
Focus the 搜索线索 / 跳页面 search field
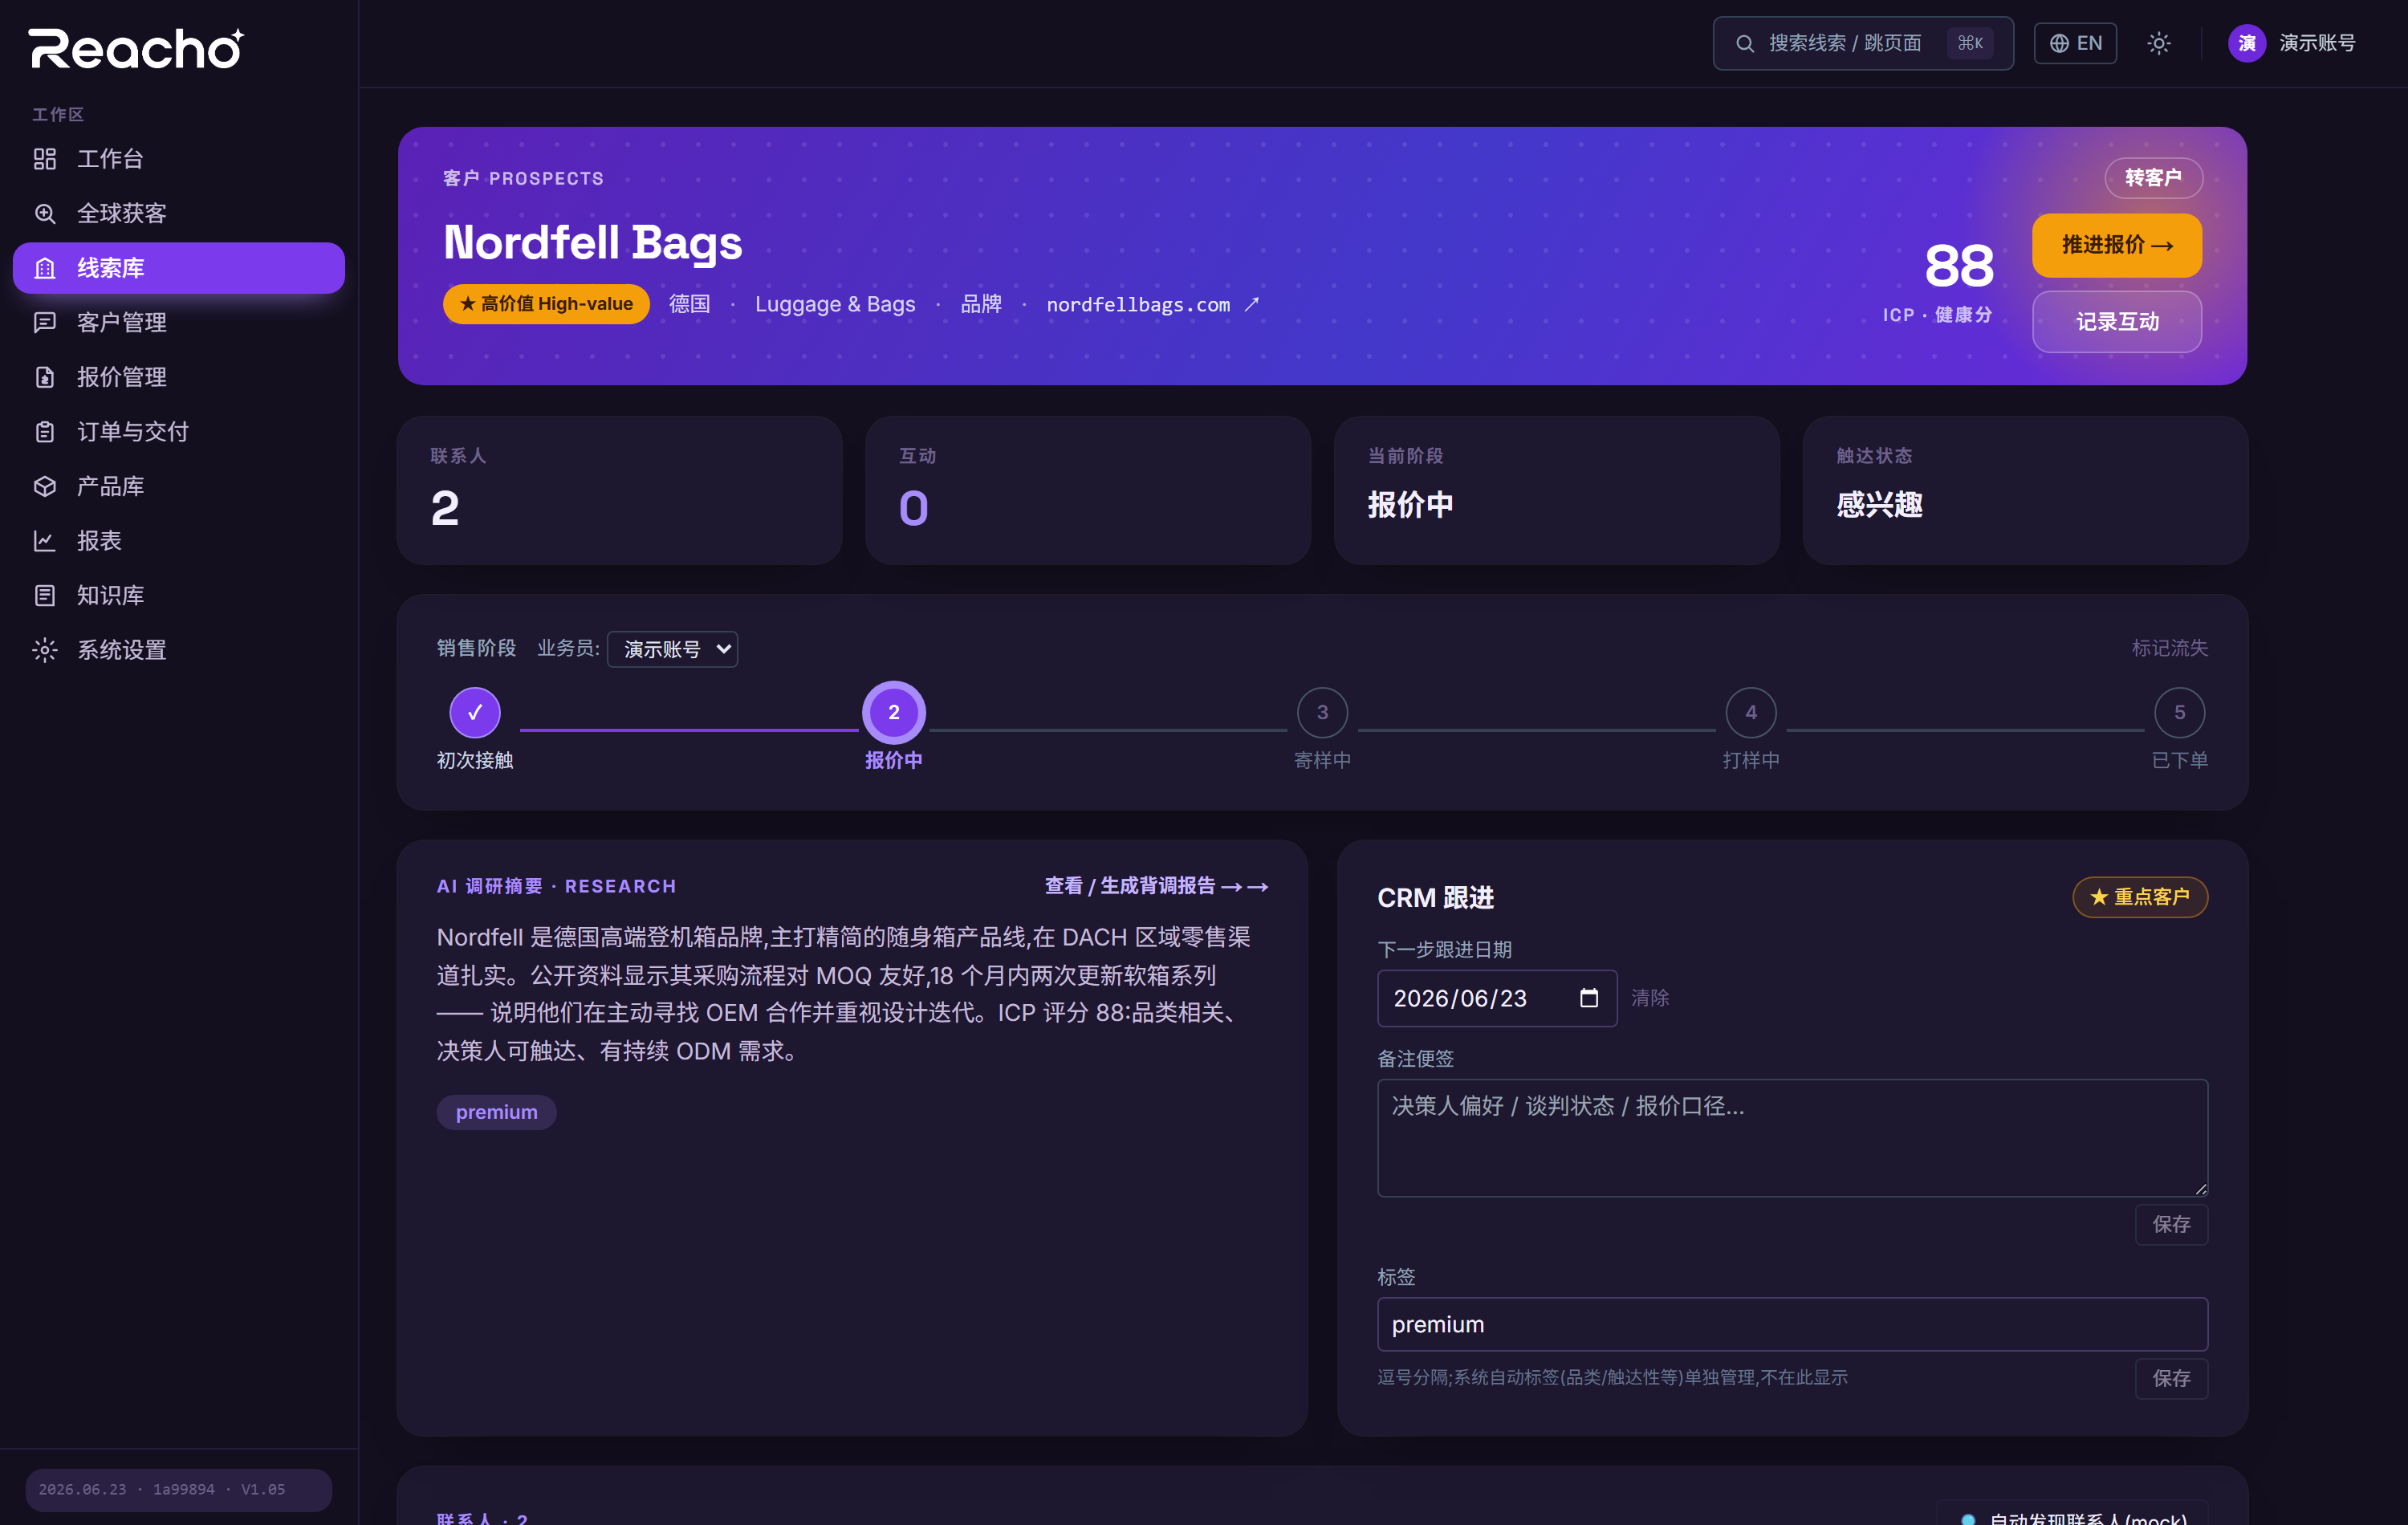pyautogui.click(x=1863, y=43)
